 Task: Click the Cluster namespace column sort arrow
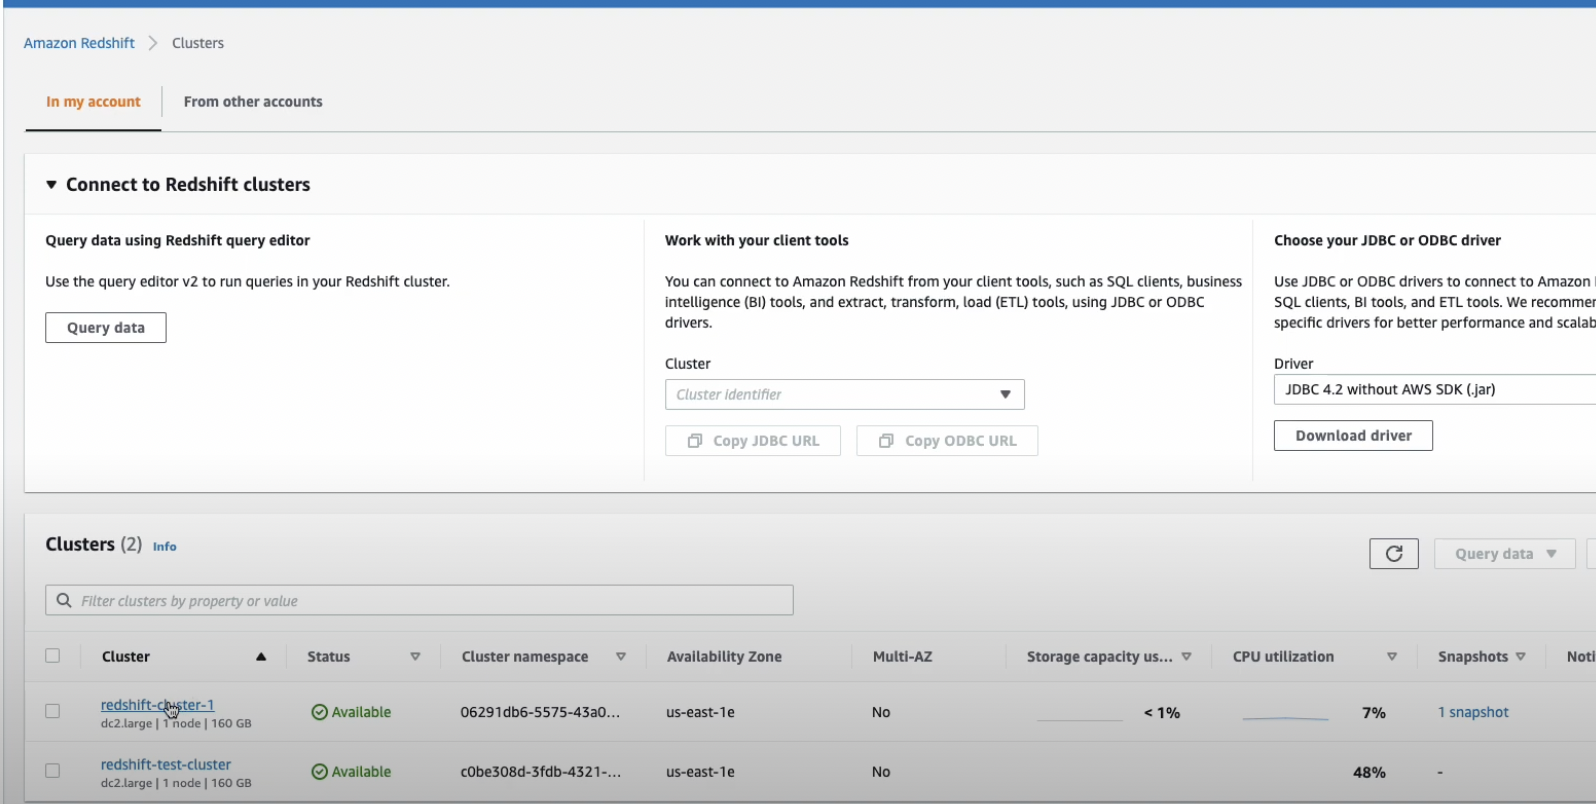pyautogui.click(x=621, y=657)
